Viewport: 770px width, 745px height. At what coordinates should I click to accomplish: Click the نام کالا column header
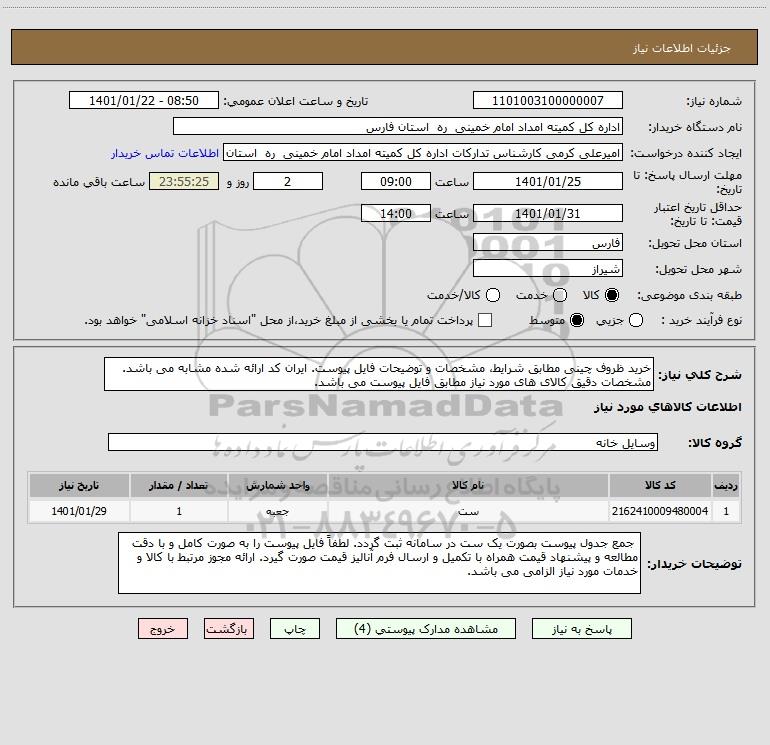click(468, 485)
